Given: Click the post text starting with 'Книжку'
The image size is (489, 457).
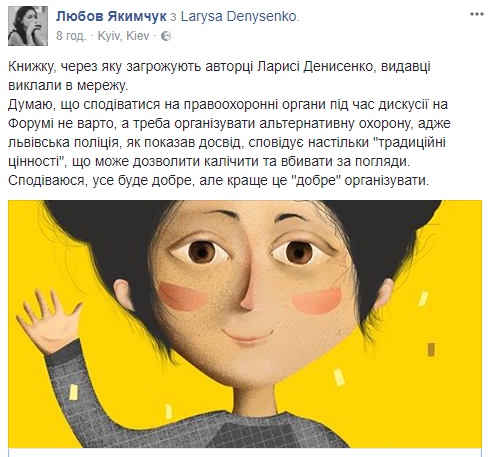Looking at the screenshot, I should (219, 76).
